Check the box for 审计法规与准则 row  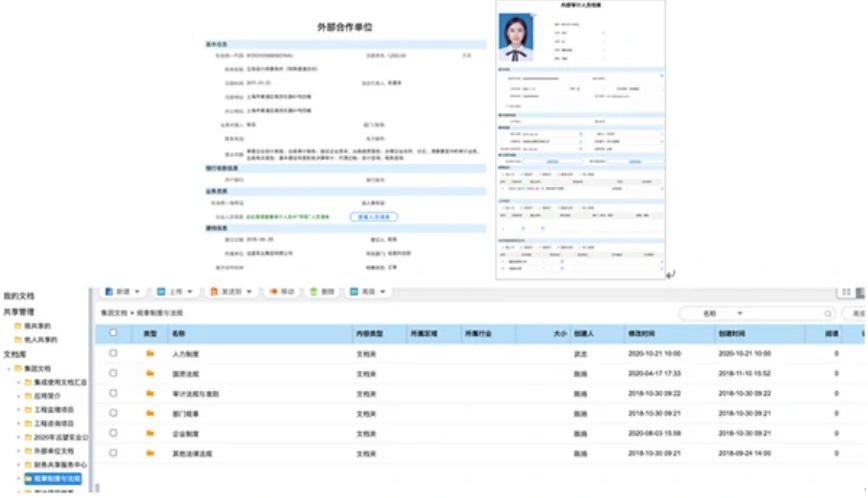113,393
